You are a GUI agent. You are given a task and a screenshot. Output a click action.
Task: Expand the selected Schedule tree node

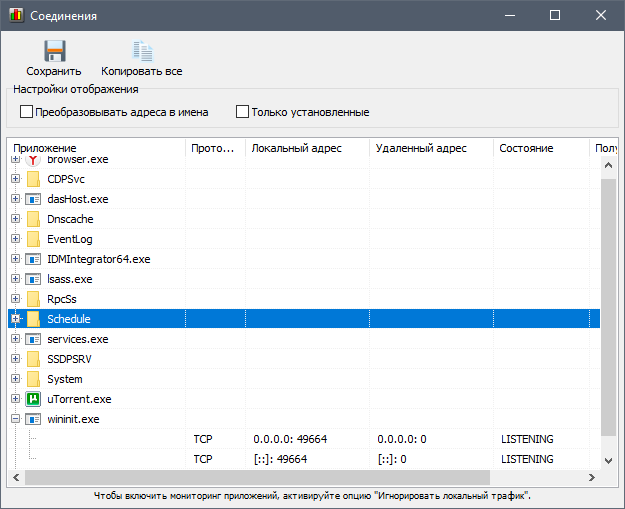(x=16, y=318)
